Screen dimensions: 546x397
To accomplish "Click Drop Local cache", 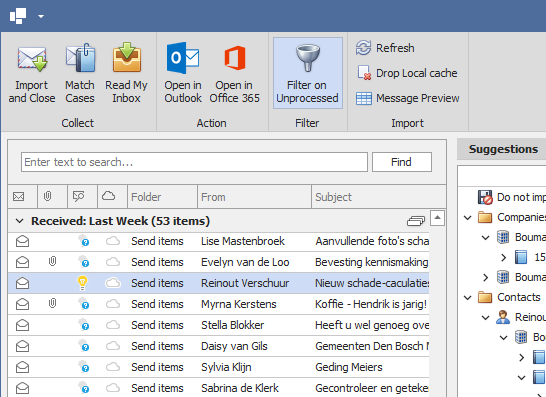I will (406, 73).
